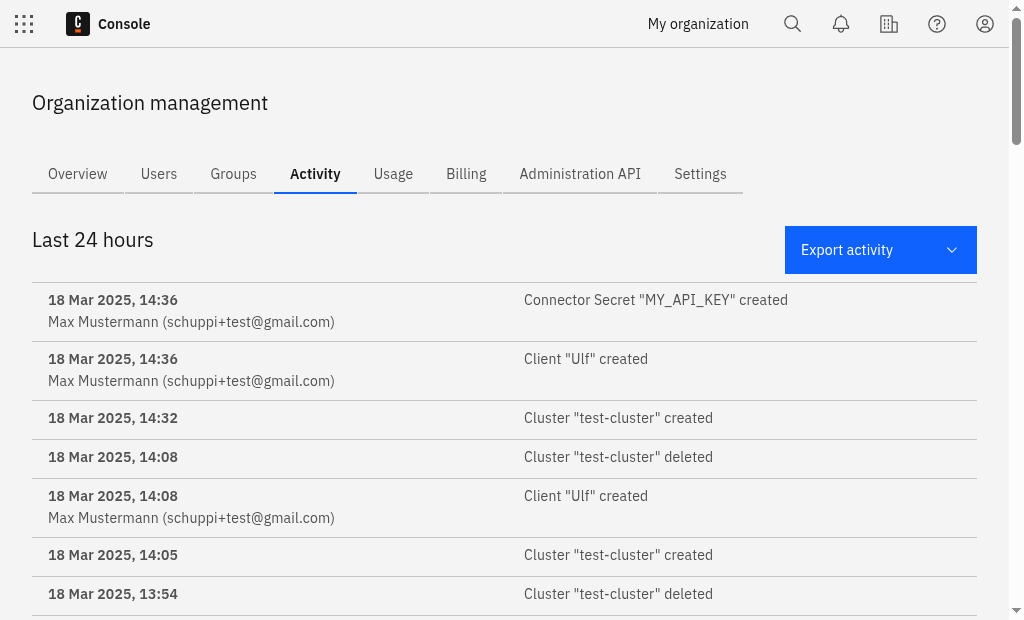Select the Connector Secret "MY_API_KEY" created entry
1024x620 pixels.
point(655,300)
